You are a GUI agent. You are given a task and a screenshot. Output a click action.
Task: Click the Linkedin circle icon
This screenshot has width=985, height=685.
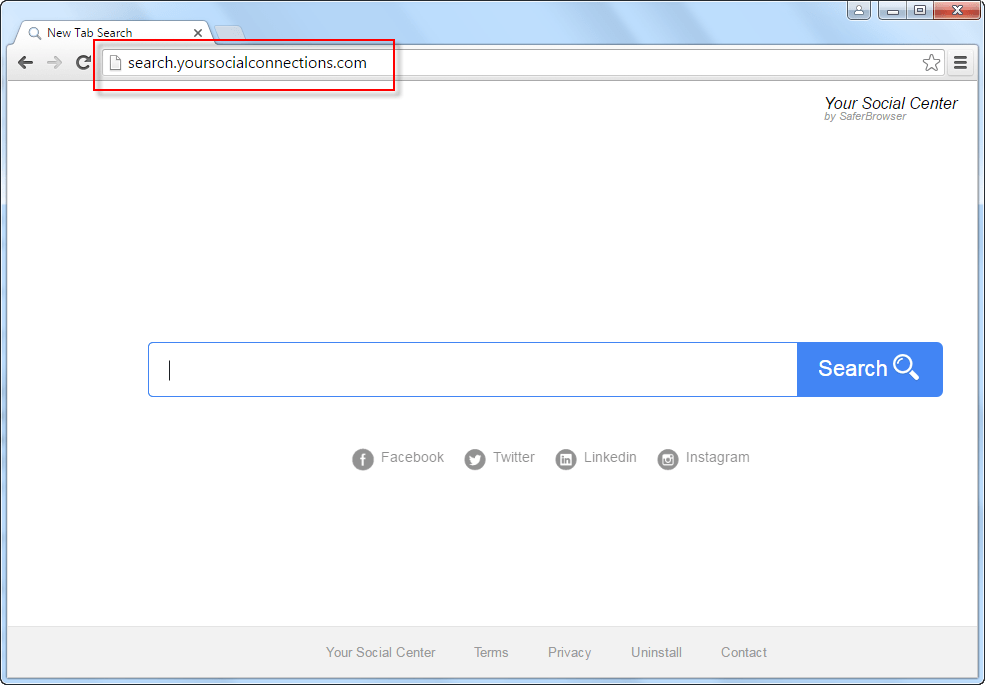coord(565,459)
